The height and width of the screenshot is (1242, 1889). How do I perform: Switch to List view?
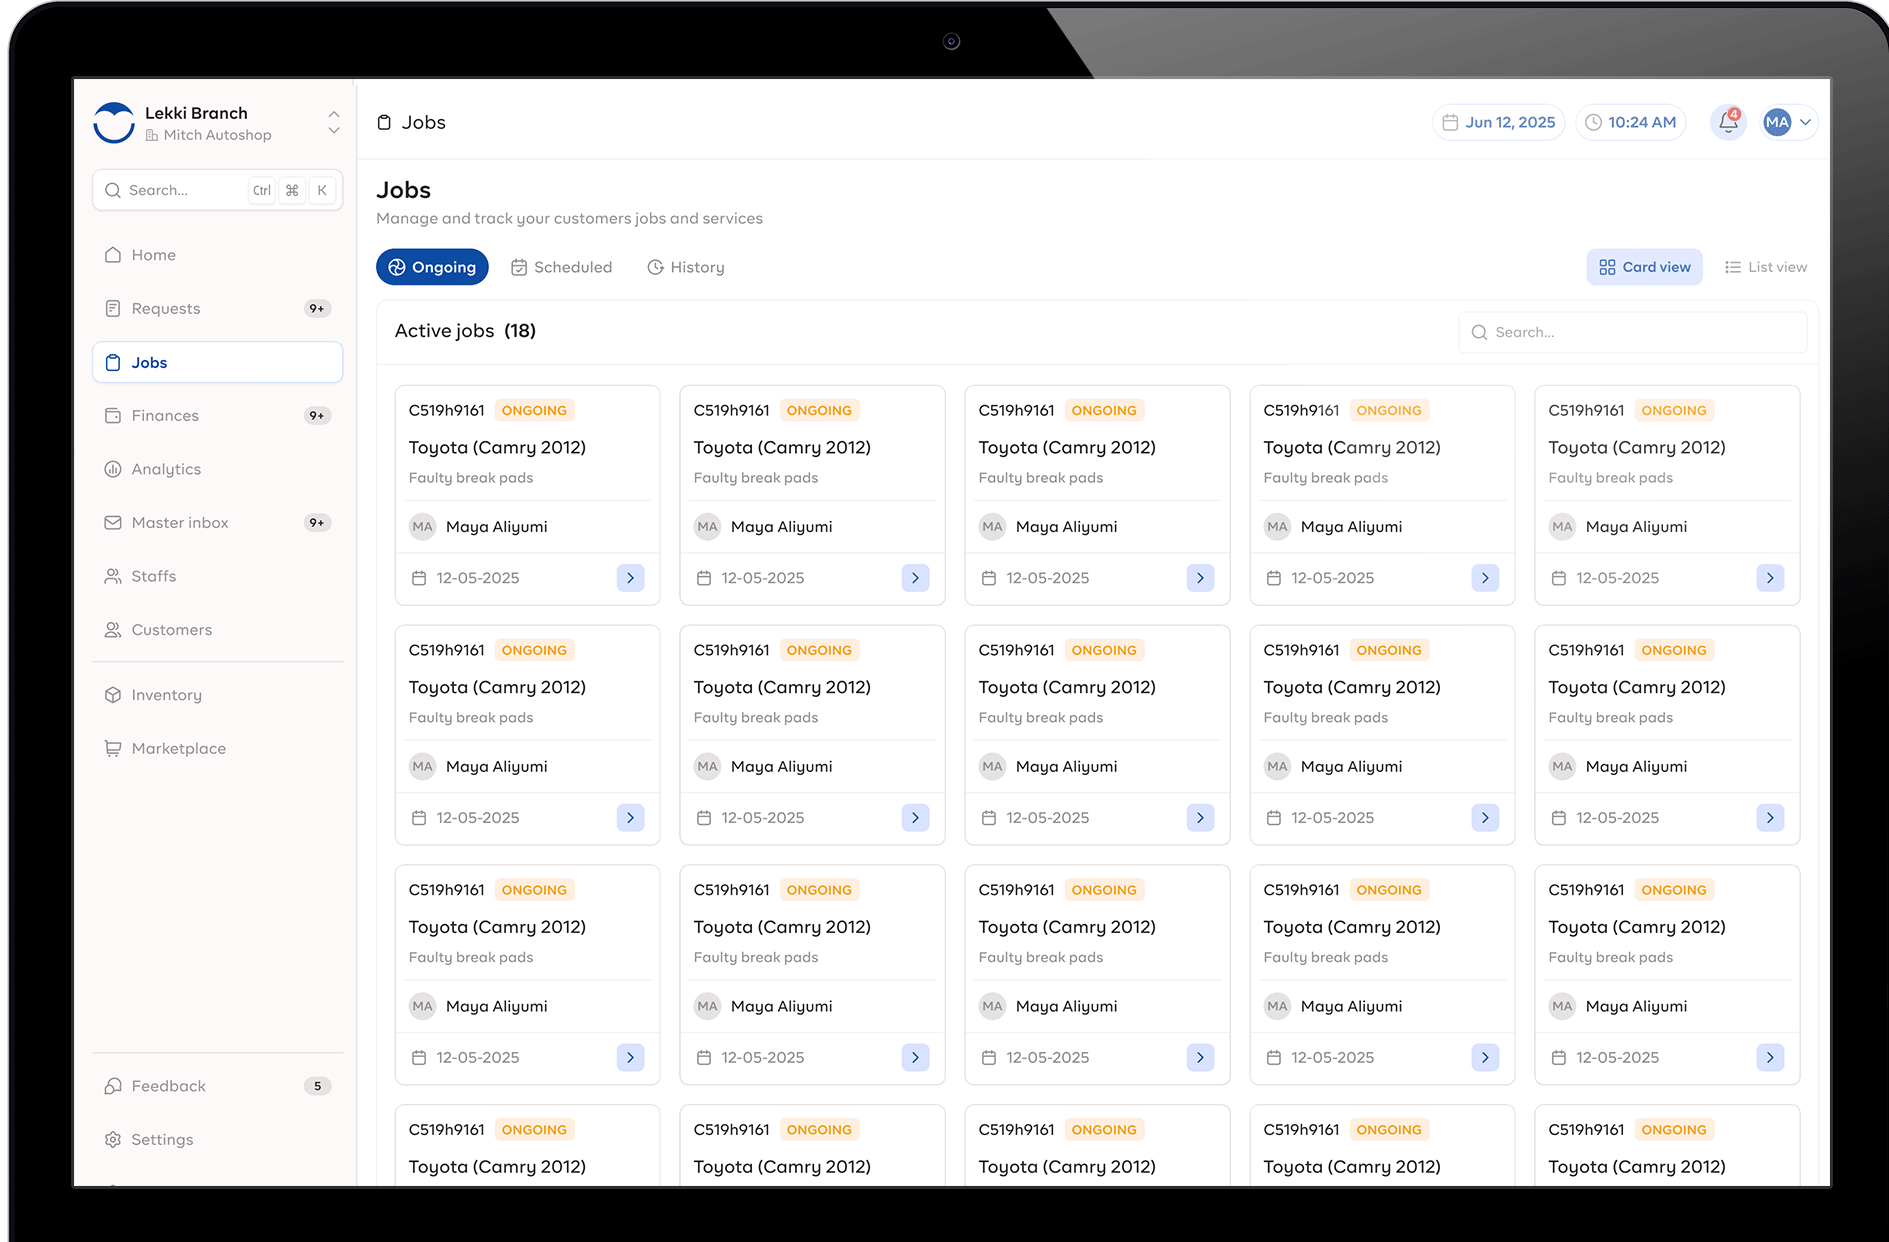point(1766,267)
